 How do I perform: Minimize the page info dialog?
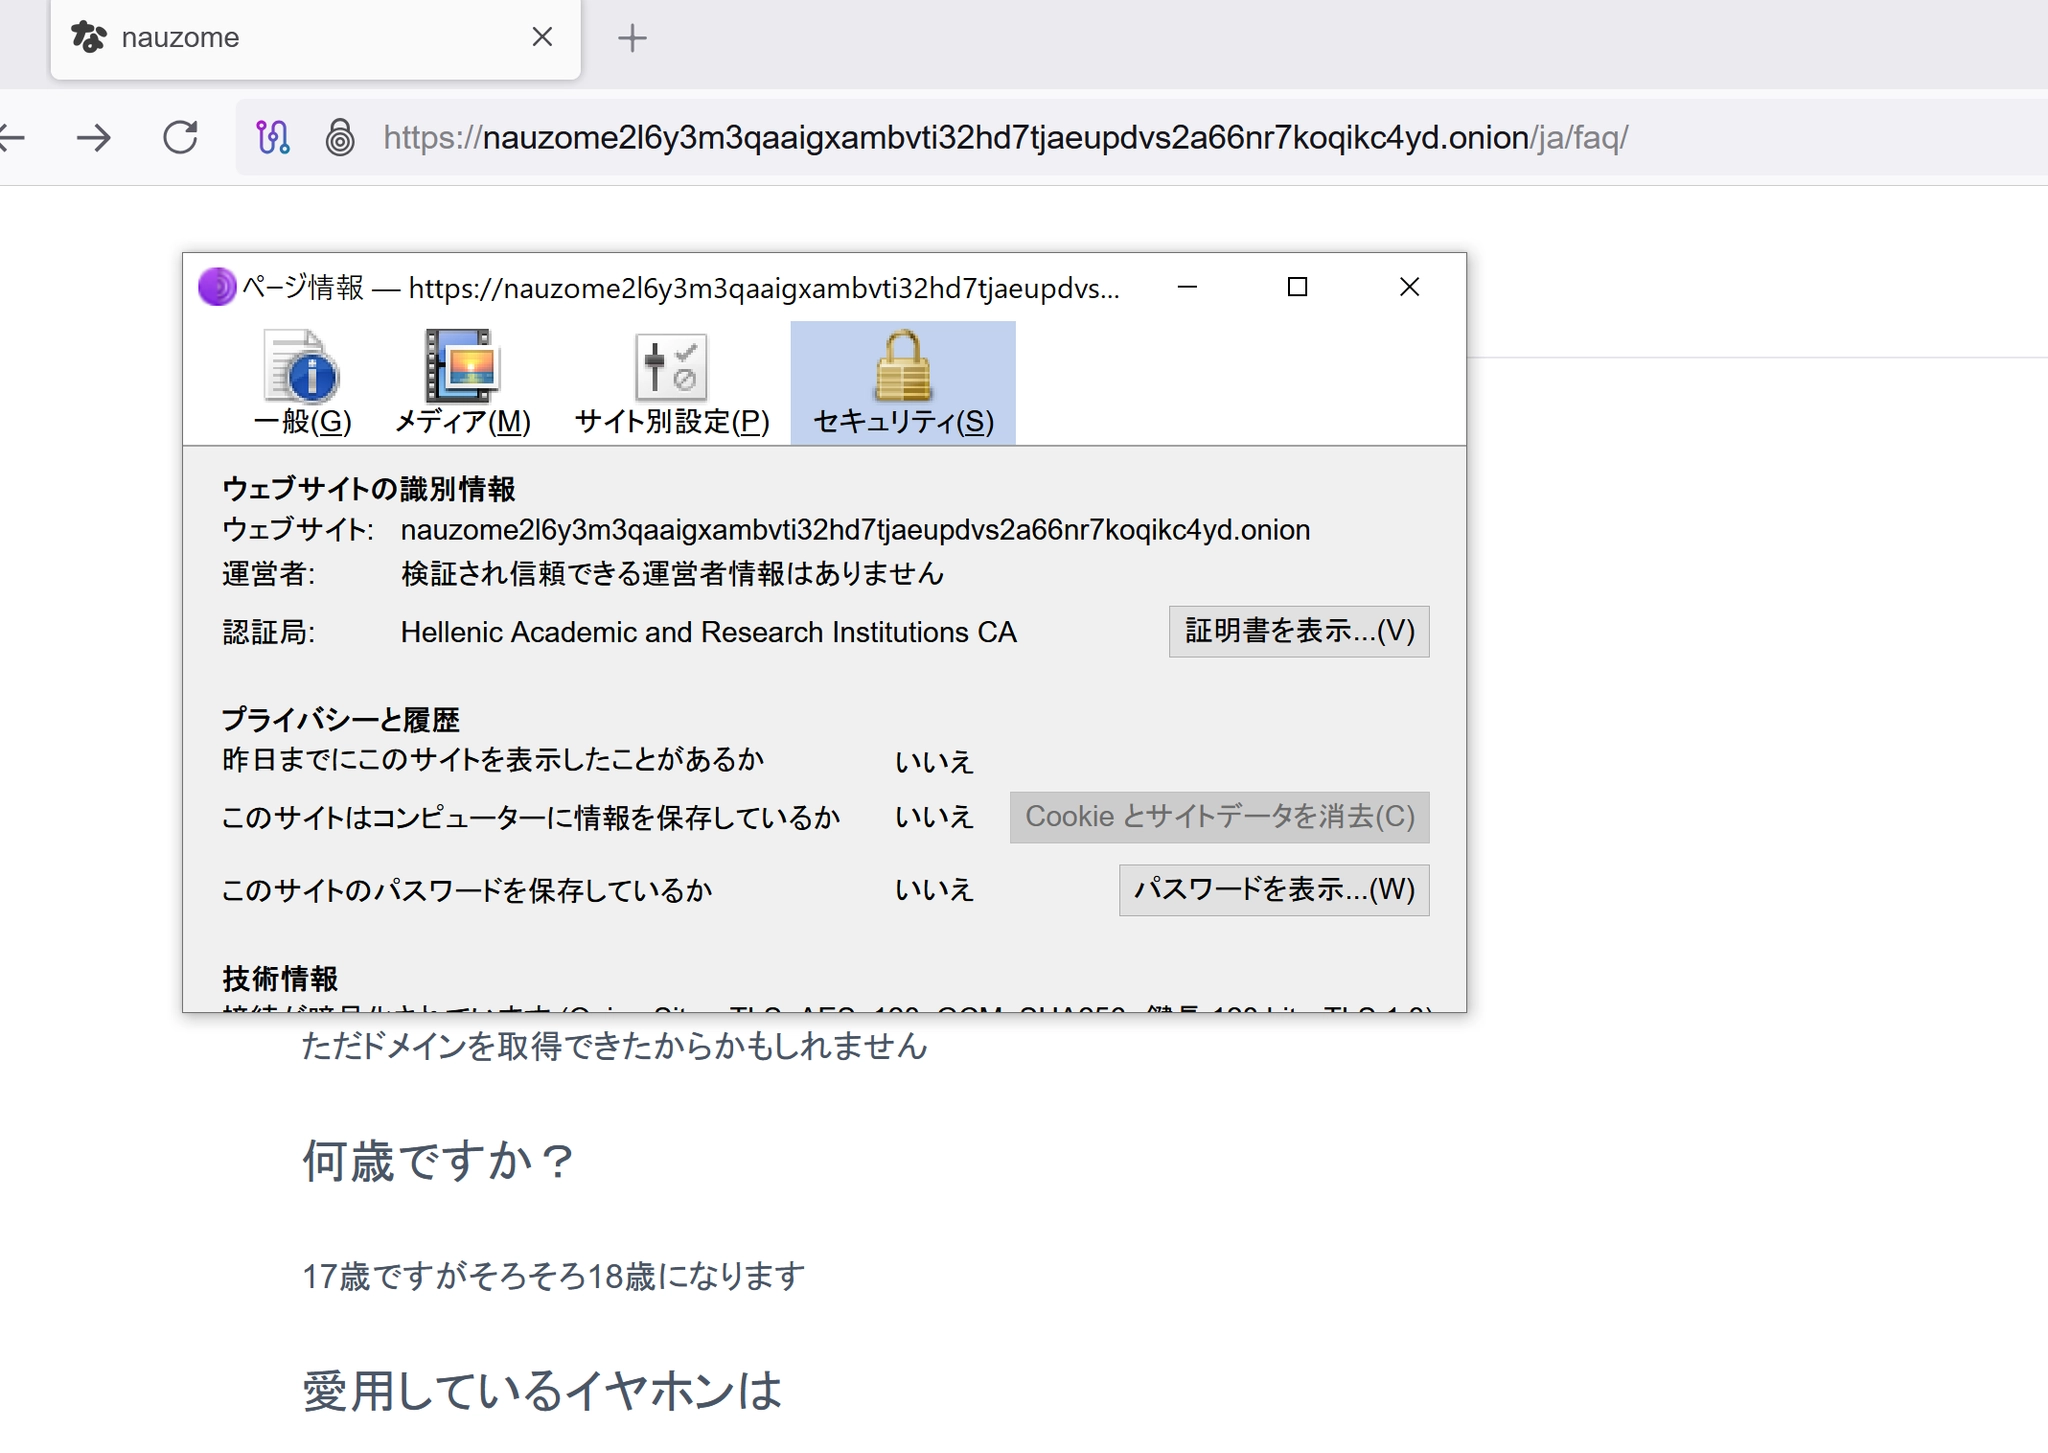(x=1187, y=287)
